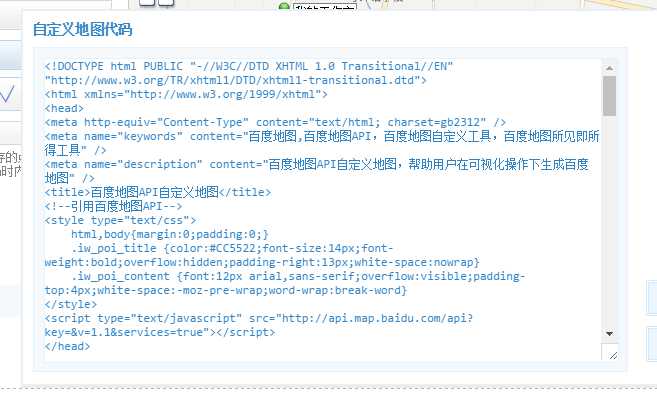Click the meta name="keywords" line

(x=322, y=136)
